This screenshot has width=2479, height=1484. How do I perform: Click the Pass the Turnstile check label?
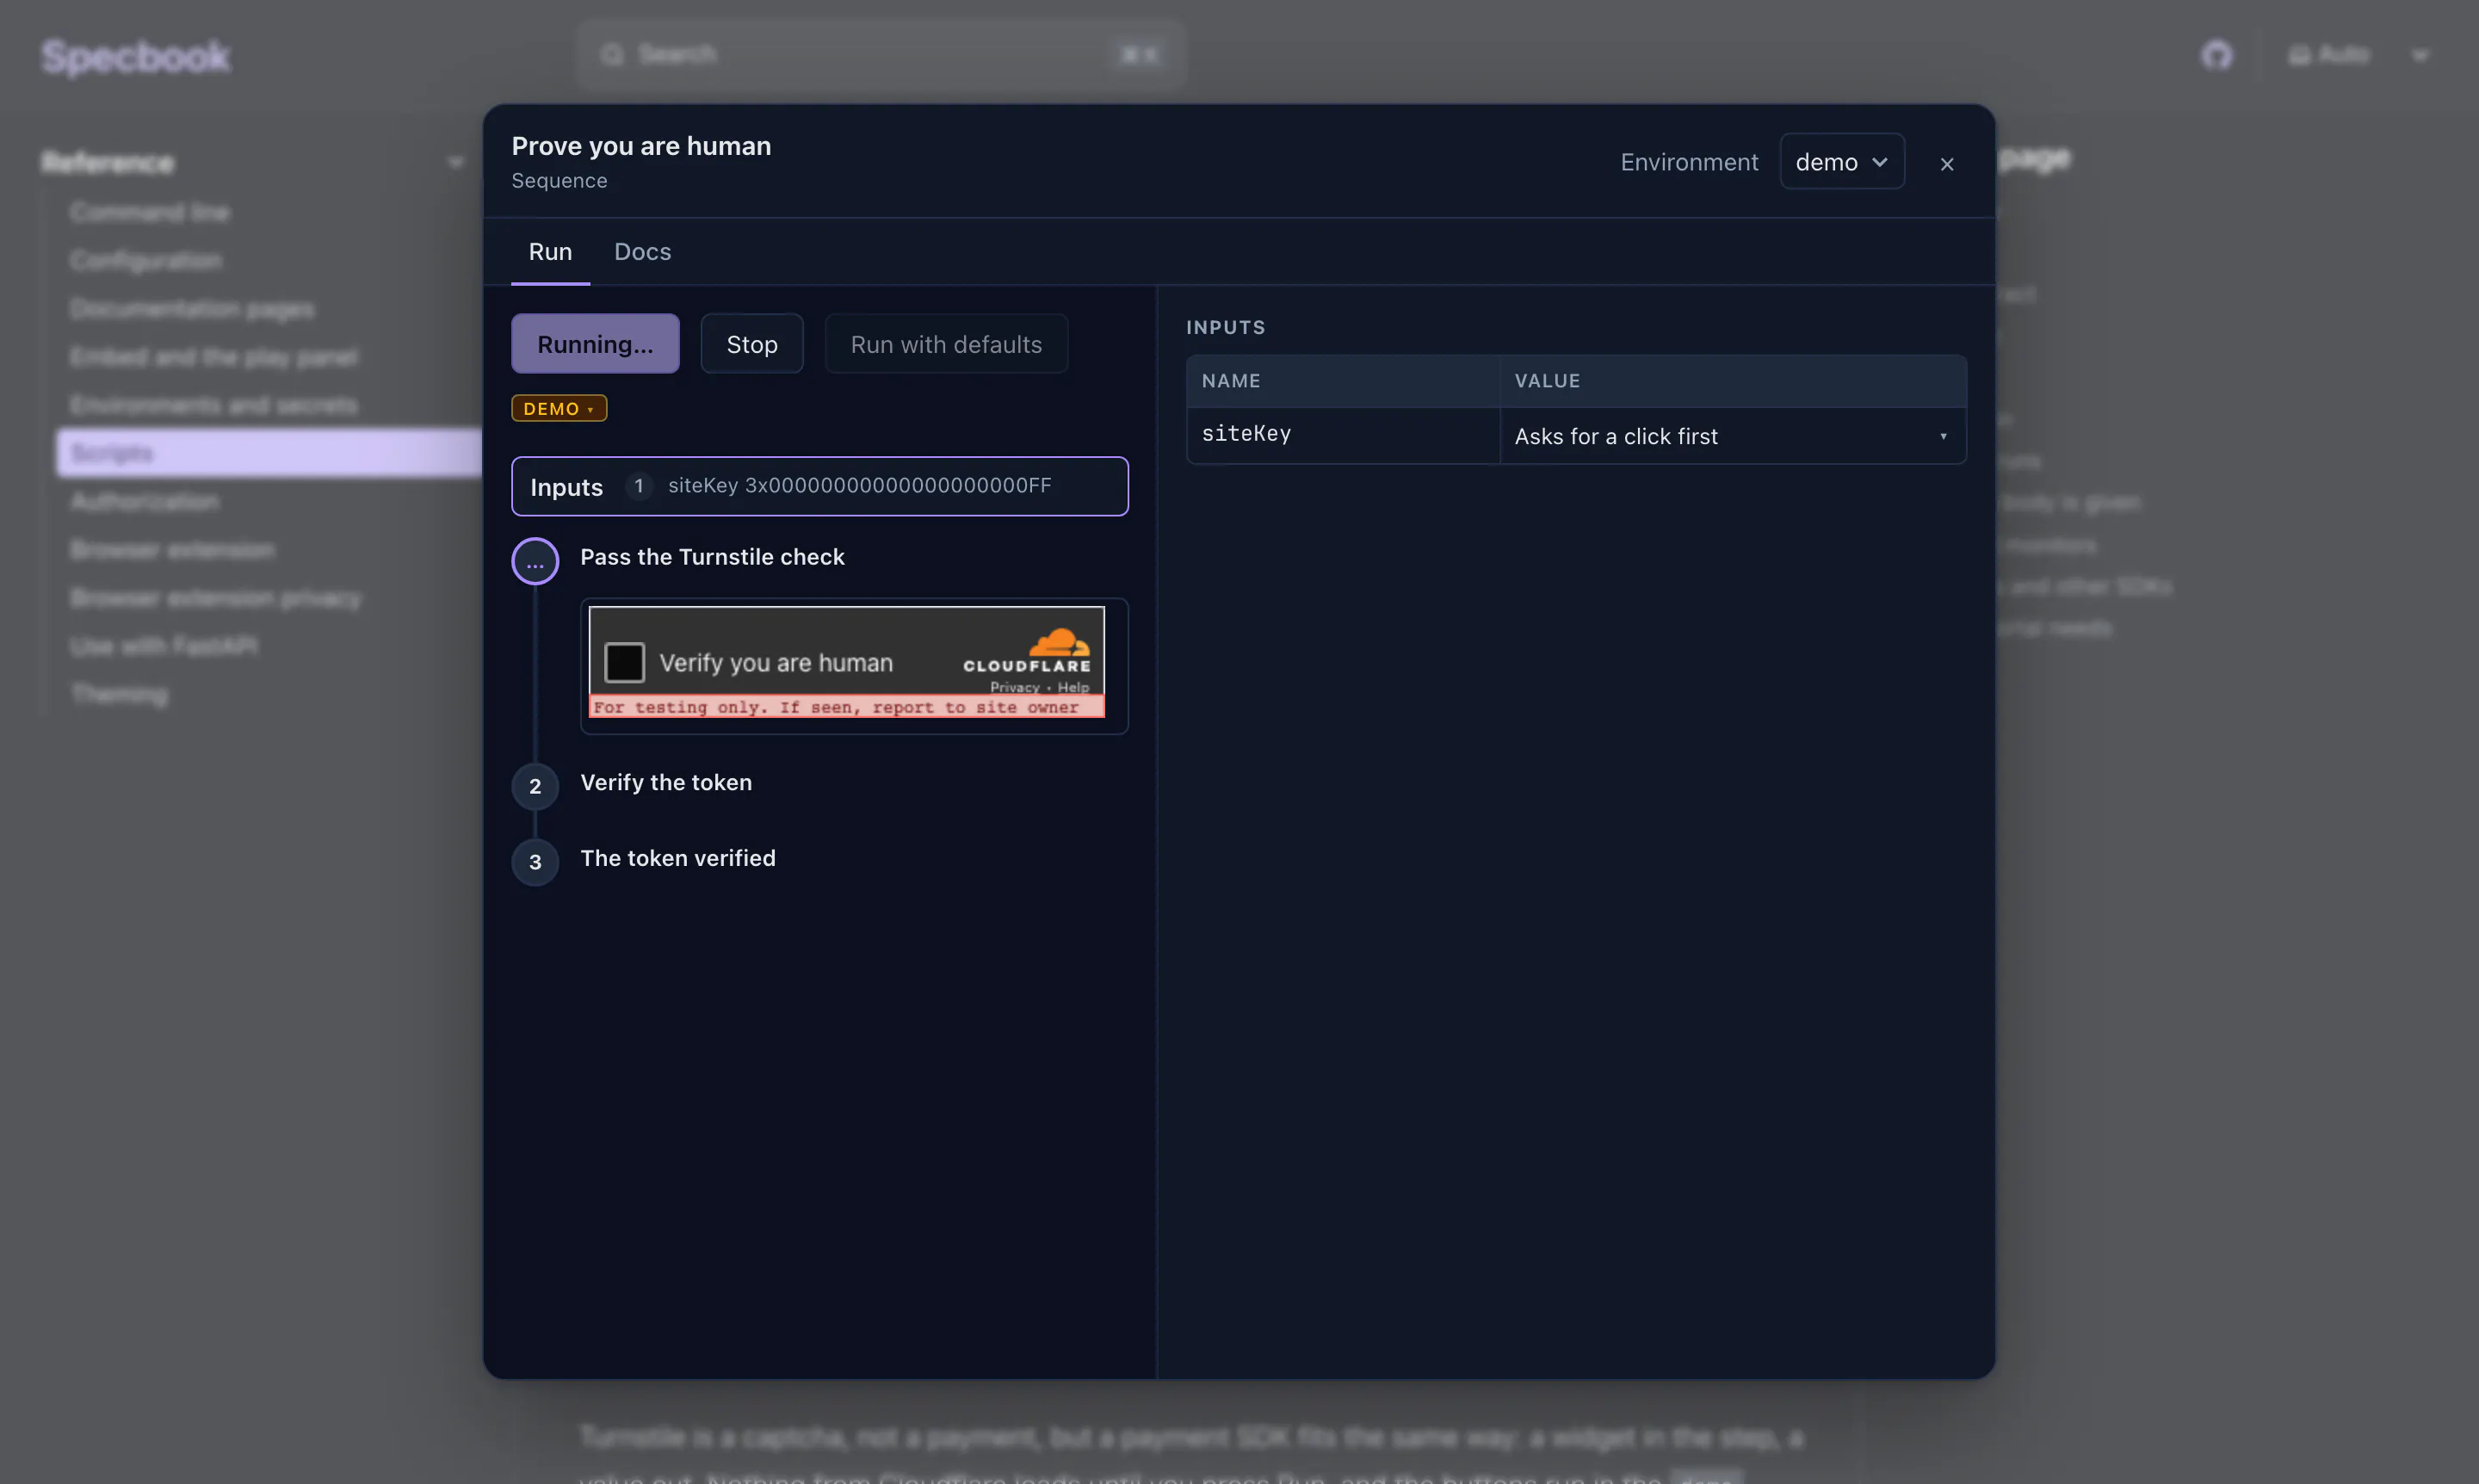712,557
